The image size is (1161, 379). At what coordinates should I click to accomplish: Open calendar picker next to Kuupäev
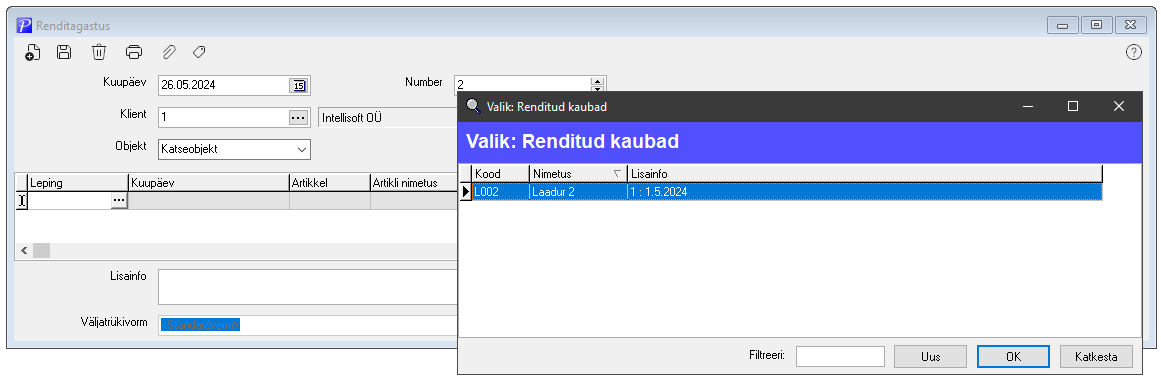coord(298,85)
